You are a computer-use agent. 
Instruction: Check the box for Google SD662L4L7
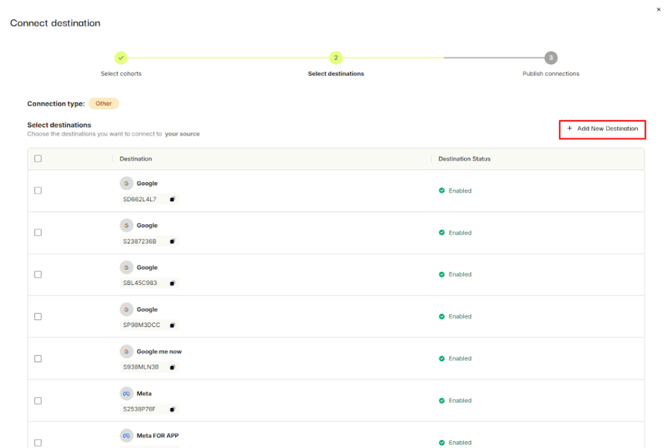[38, 190]
